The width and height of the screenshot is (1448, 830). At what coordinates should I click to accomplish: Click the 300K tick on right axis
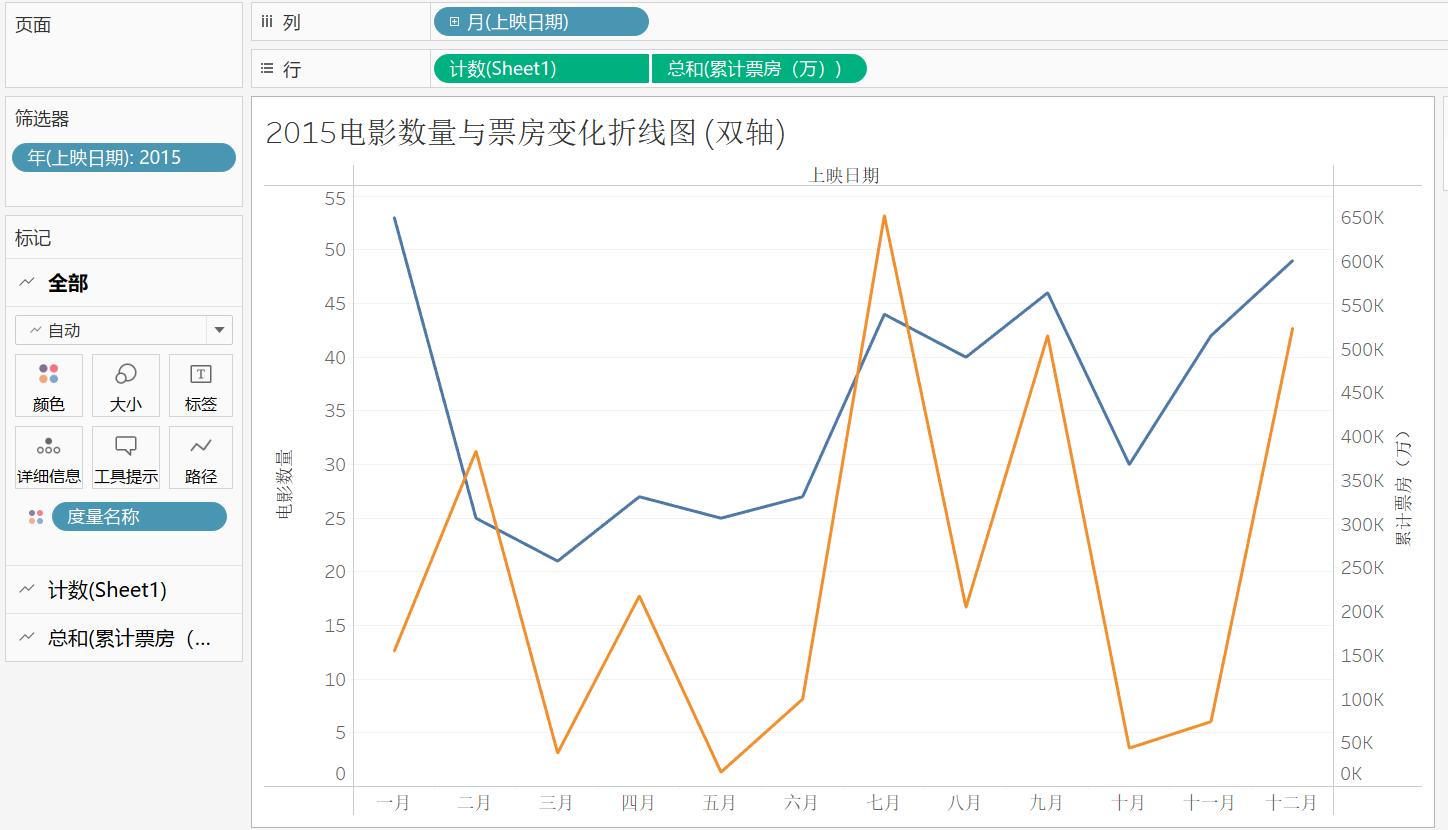[x=1362, y=524]
